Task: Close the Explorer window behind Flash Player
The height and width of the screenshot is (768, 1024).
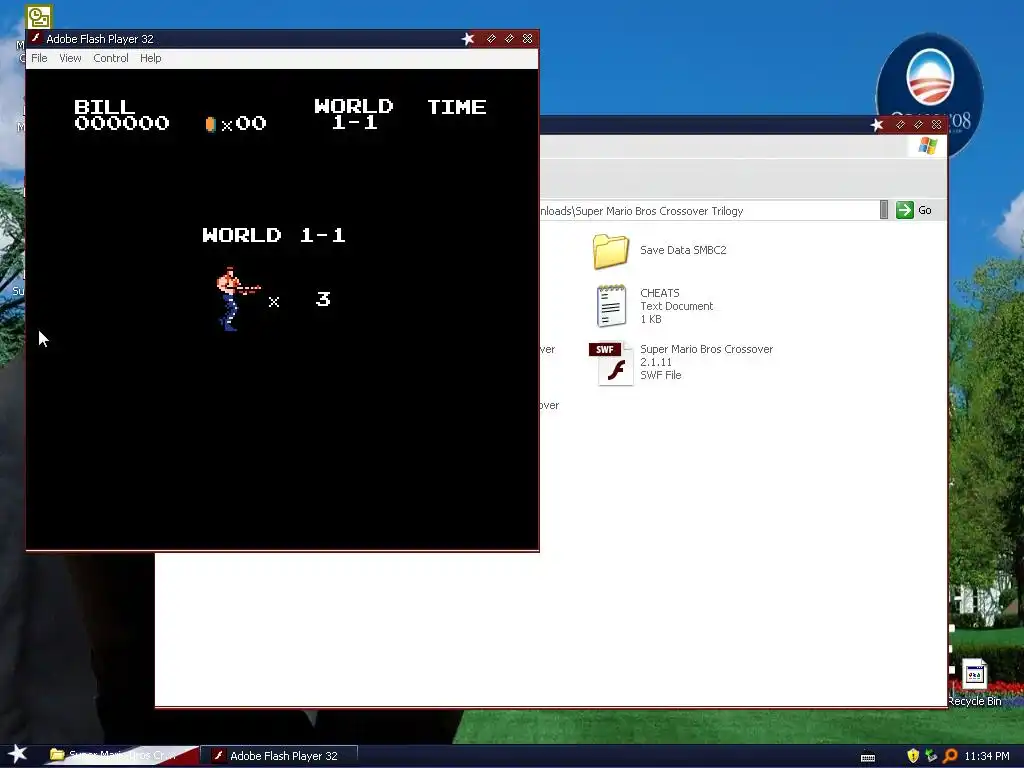Action: 936,124
